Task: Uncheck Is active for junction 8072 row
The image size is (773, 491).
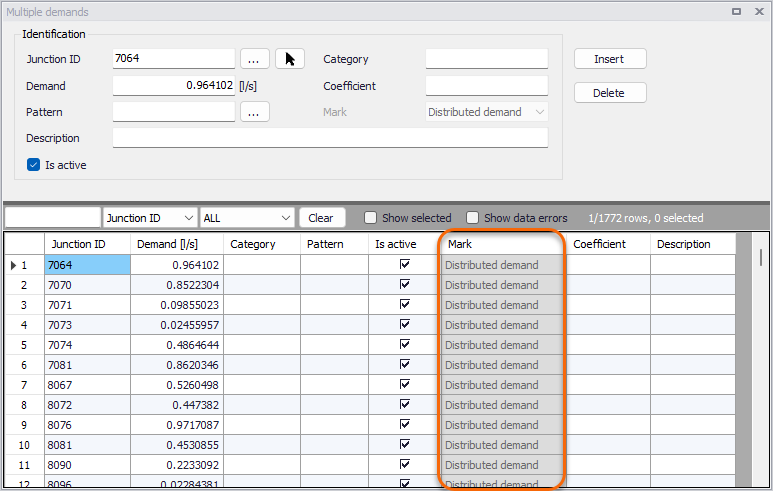Action: (405, 404)
